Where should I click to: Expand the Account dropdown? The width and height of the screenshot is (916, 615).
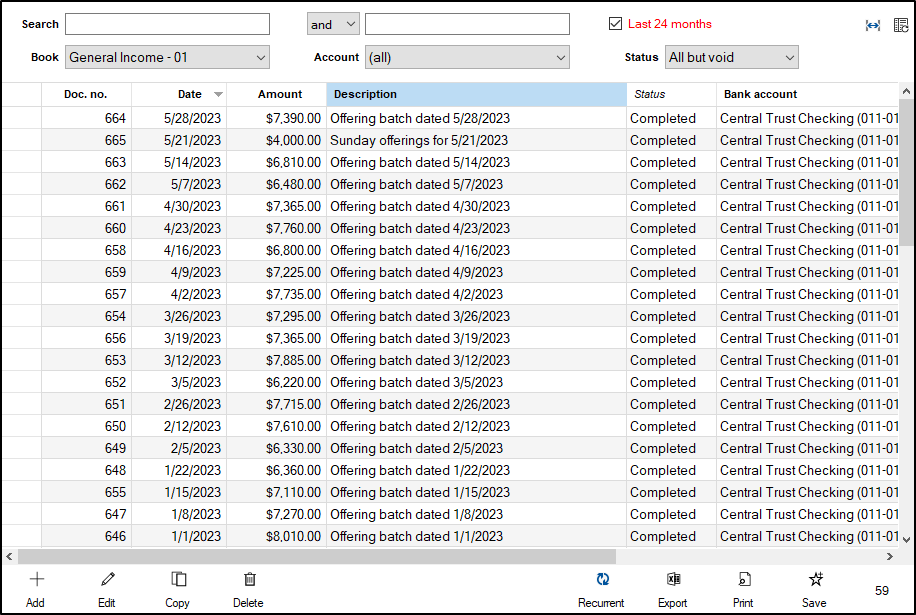(x=467, y=58)
